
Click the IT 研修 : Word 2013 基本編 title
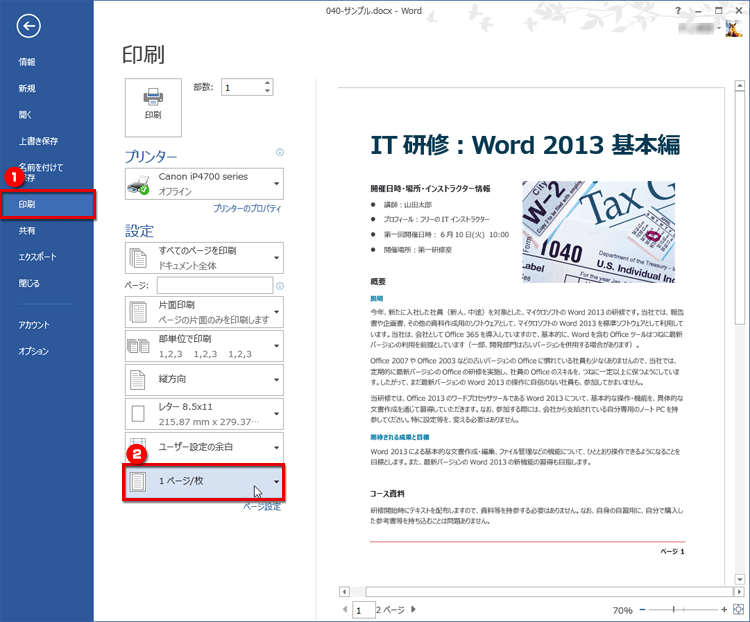pyautogui.click(x=525, y=145)
